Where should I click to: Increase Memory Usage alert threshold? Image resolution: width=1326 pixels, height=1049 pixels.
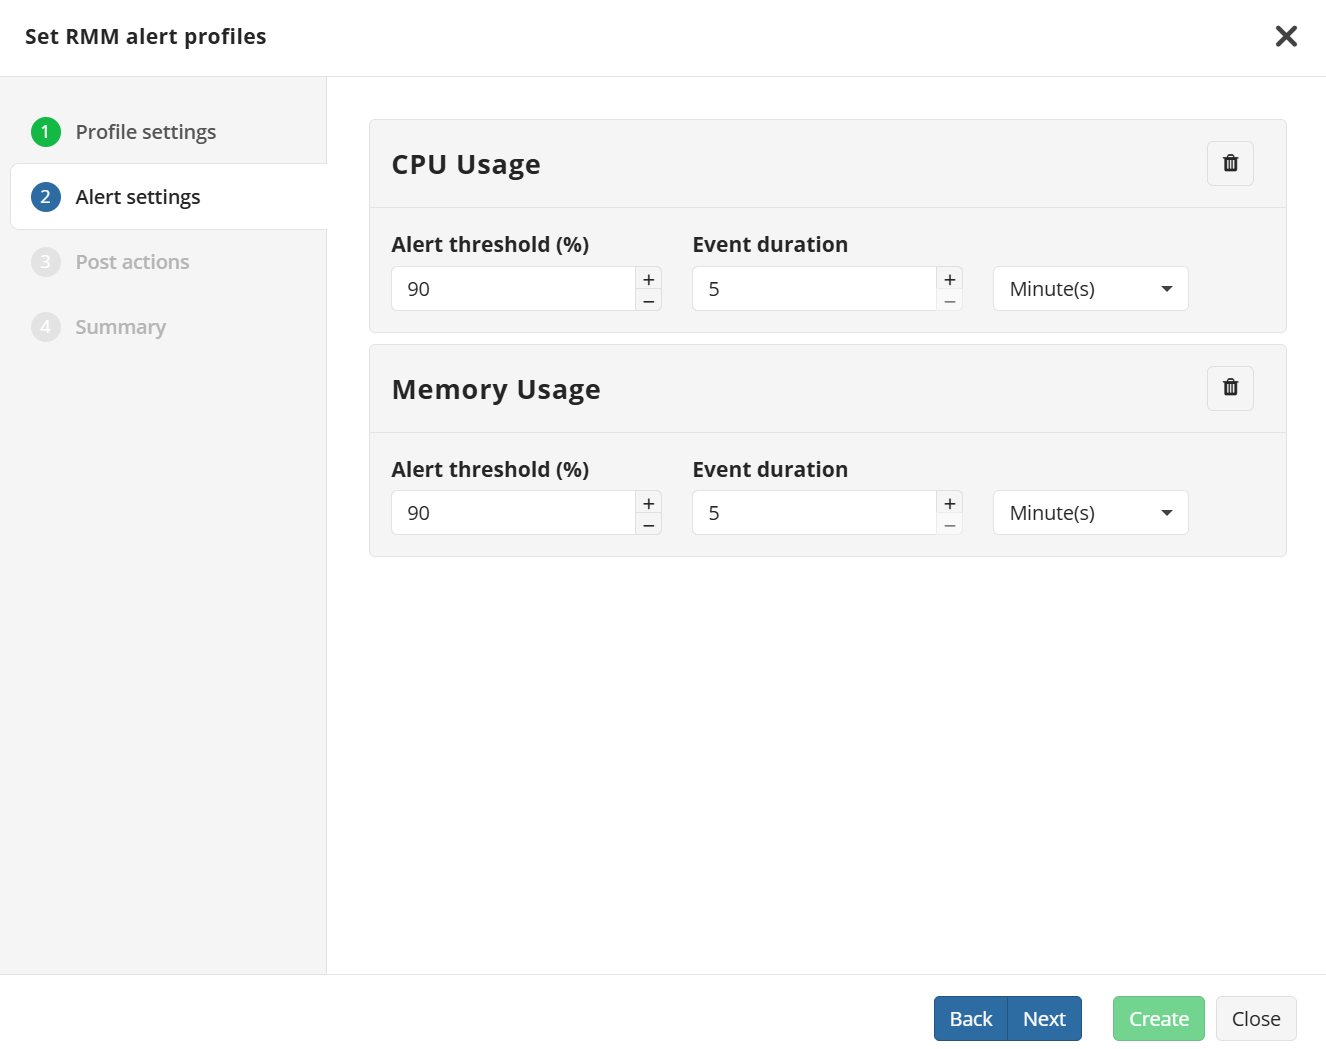click(x=649, y=503)
